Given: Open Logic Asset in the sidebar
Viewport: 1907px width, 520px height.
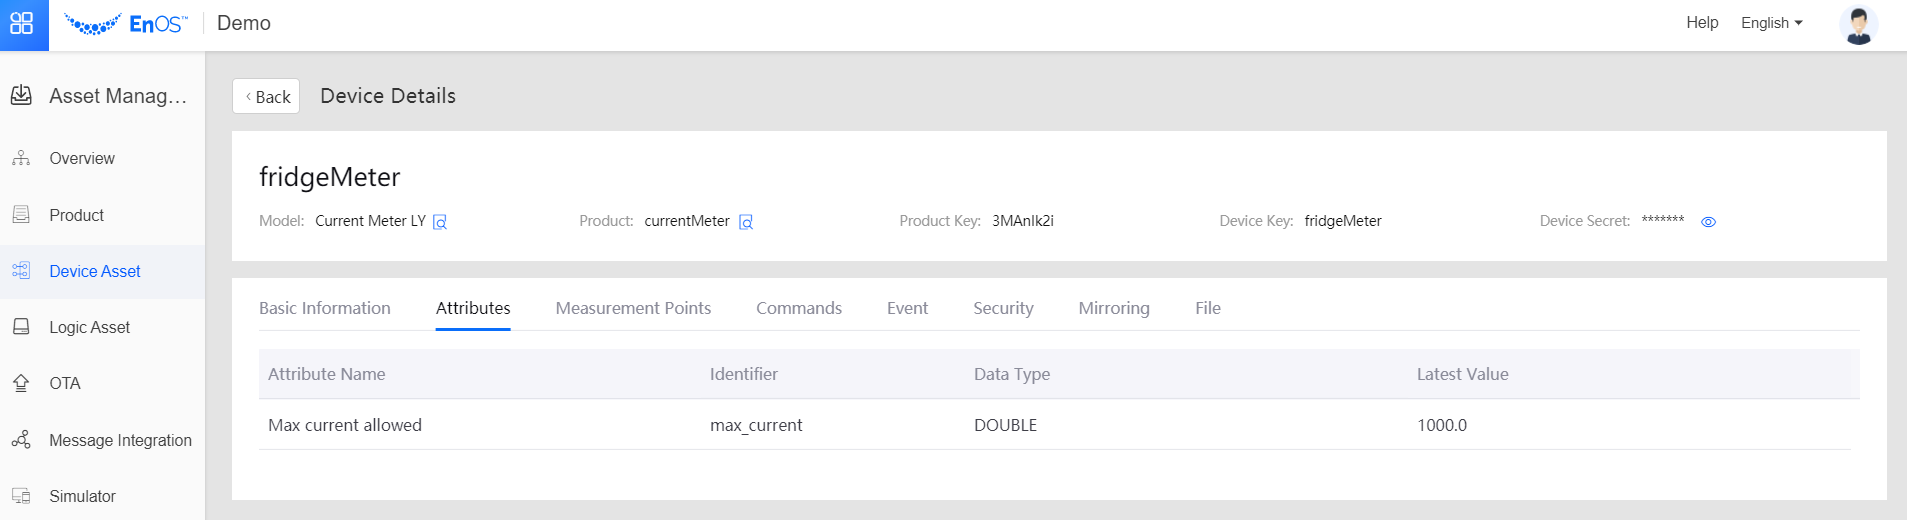Looking at the screenshot, I should pos(89,327).
